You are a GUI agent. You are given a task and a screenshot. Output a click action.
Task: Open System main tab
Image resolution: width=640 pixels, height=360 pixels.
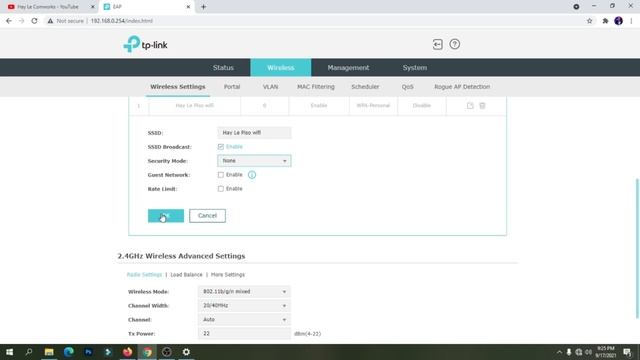coord(415,68)
